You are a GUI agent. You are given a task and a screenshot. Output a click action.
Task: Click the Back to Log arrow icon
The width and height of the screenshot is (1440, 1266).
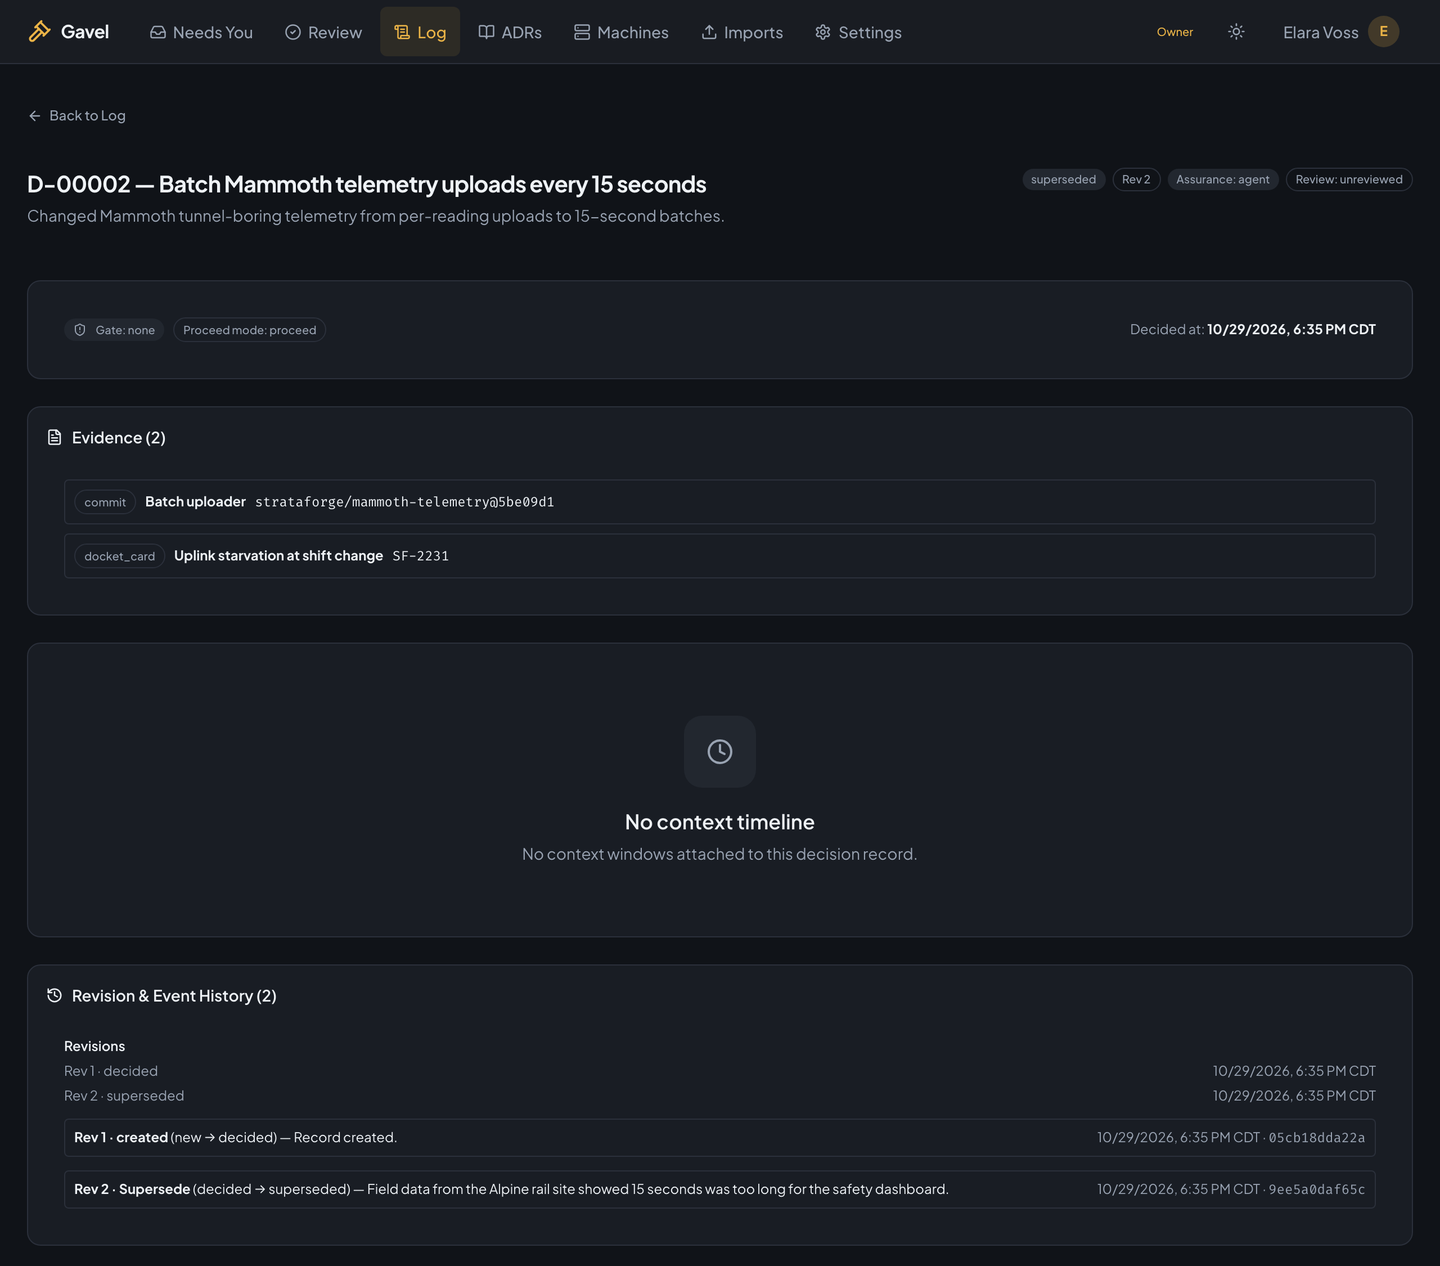pos(35,116)
